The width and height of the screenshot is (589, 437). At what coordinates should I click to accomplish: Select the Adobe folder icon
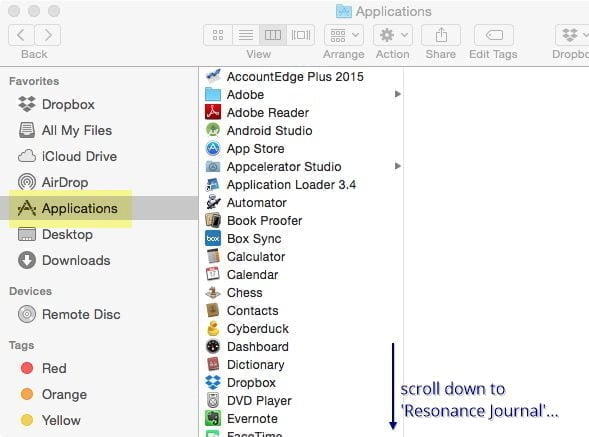point(213,94)
